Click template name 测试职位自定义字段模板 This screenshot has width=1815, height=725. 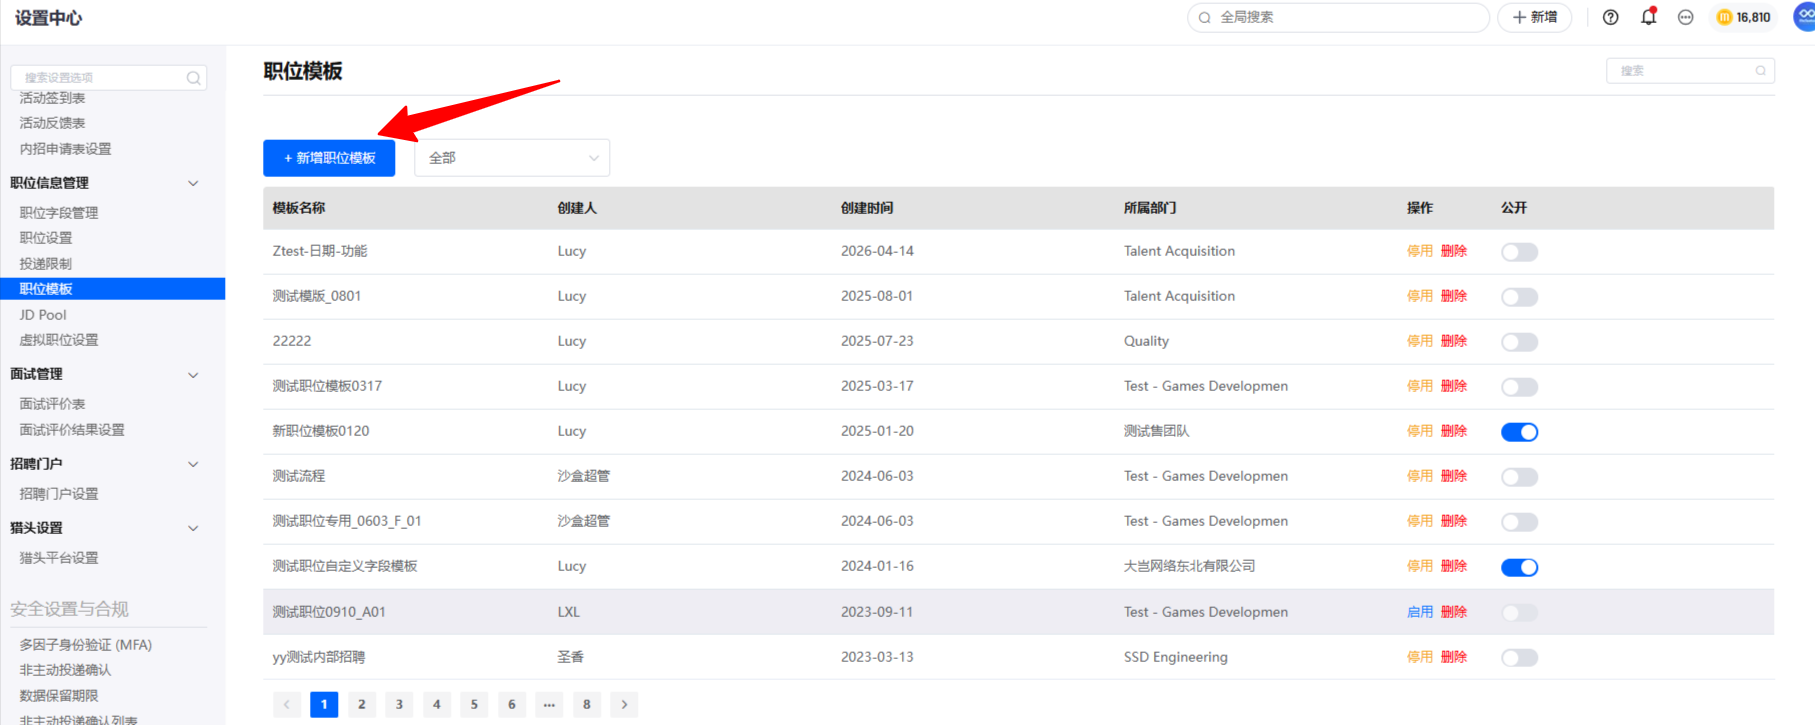click(345, 566)
